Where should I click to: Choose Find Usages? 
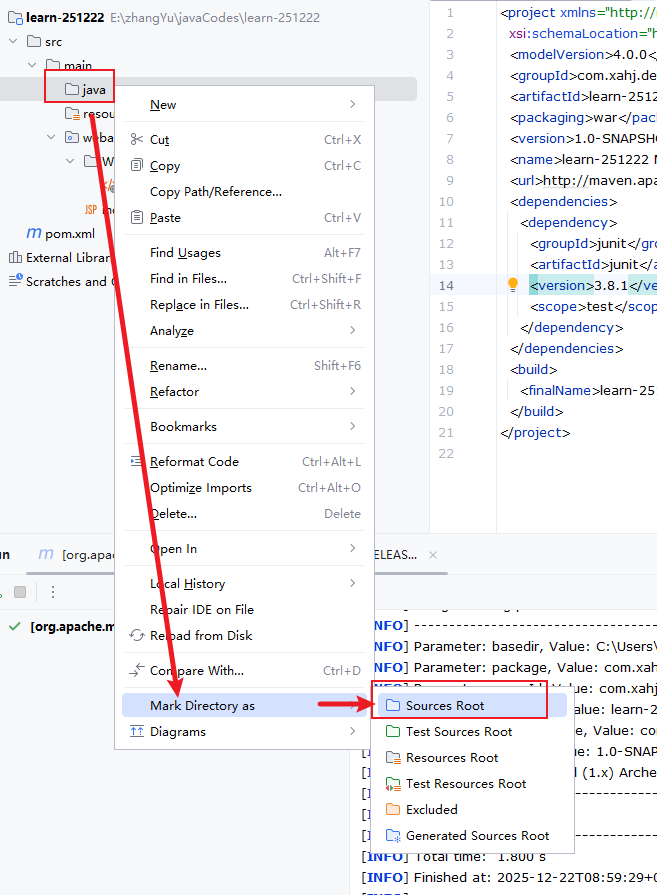244,252
